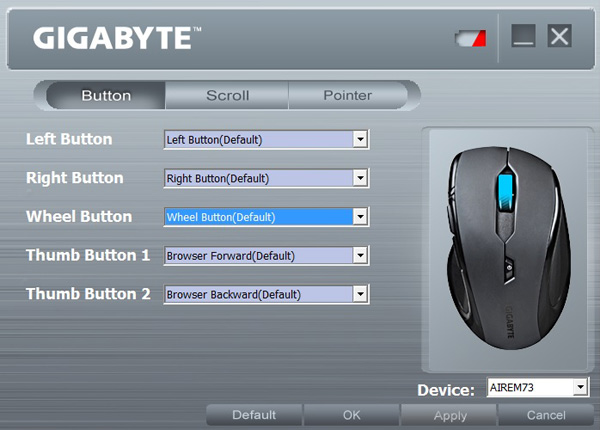Image resolution: width=600 pixels, height=430 pixels.
Task: Apply the current button settings
Action: click(x=450, y=415)
